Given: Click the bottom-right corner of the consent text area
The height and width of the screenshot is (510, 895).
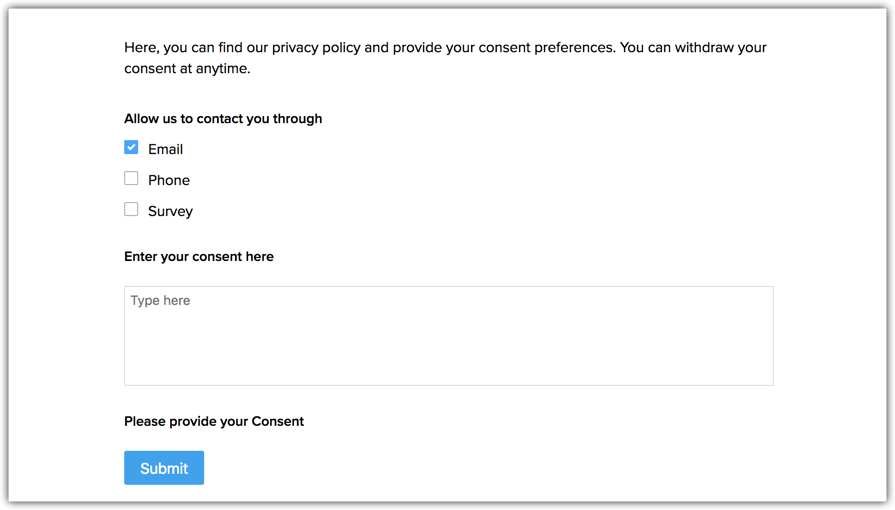Looking at the screenshot, I should (x=771, y=383).
